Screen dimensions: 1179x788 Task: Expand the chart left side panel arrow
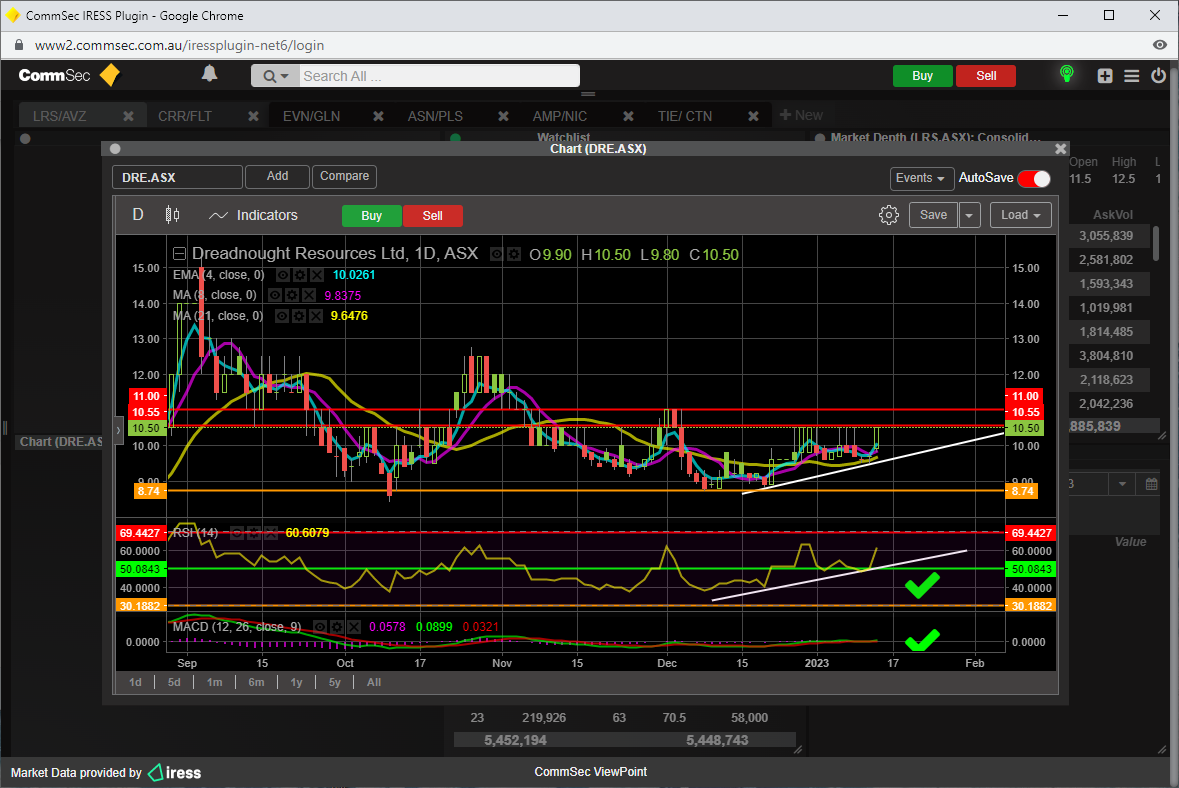[118, 431]
